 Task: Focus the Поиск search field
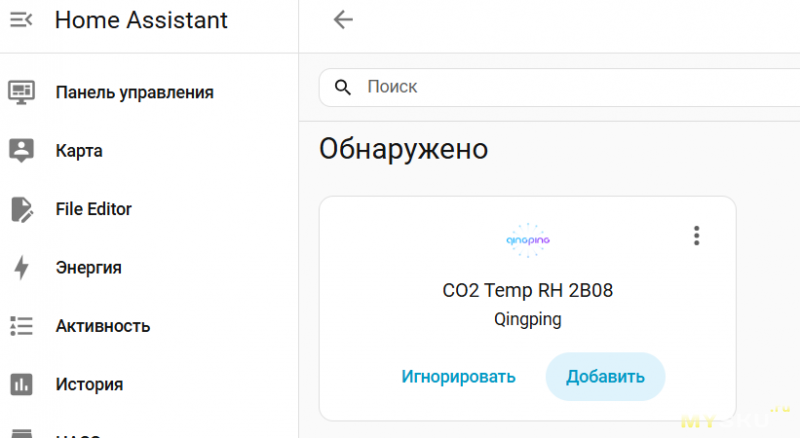point(560,87)
